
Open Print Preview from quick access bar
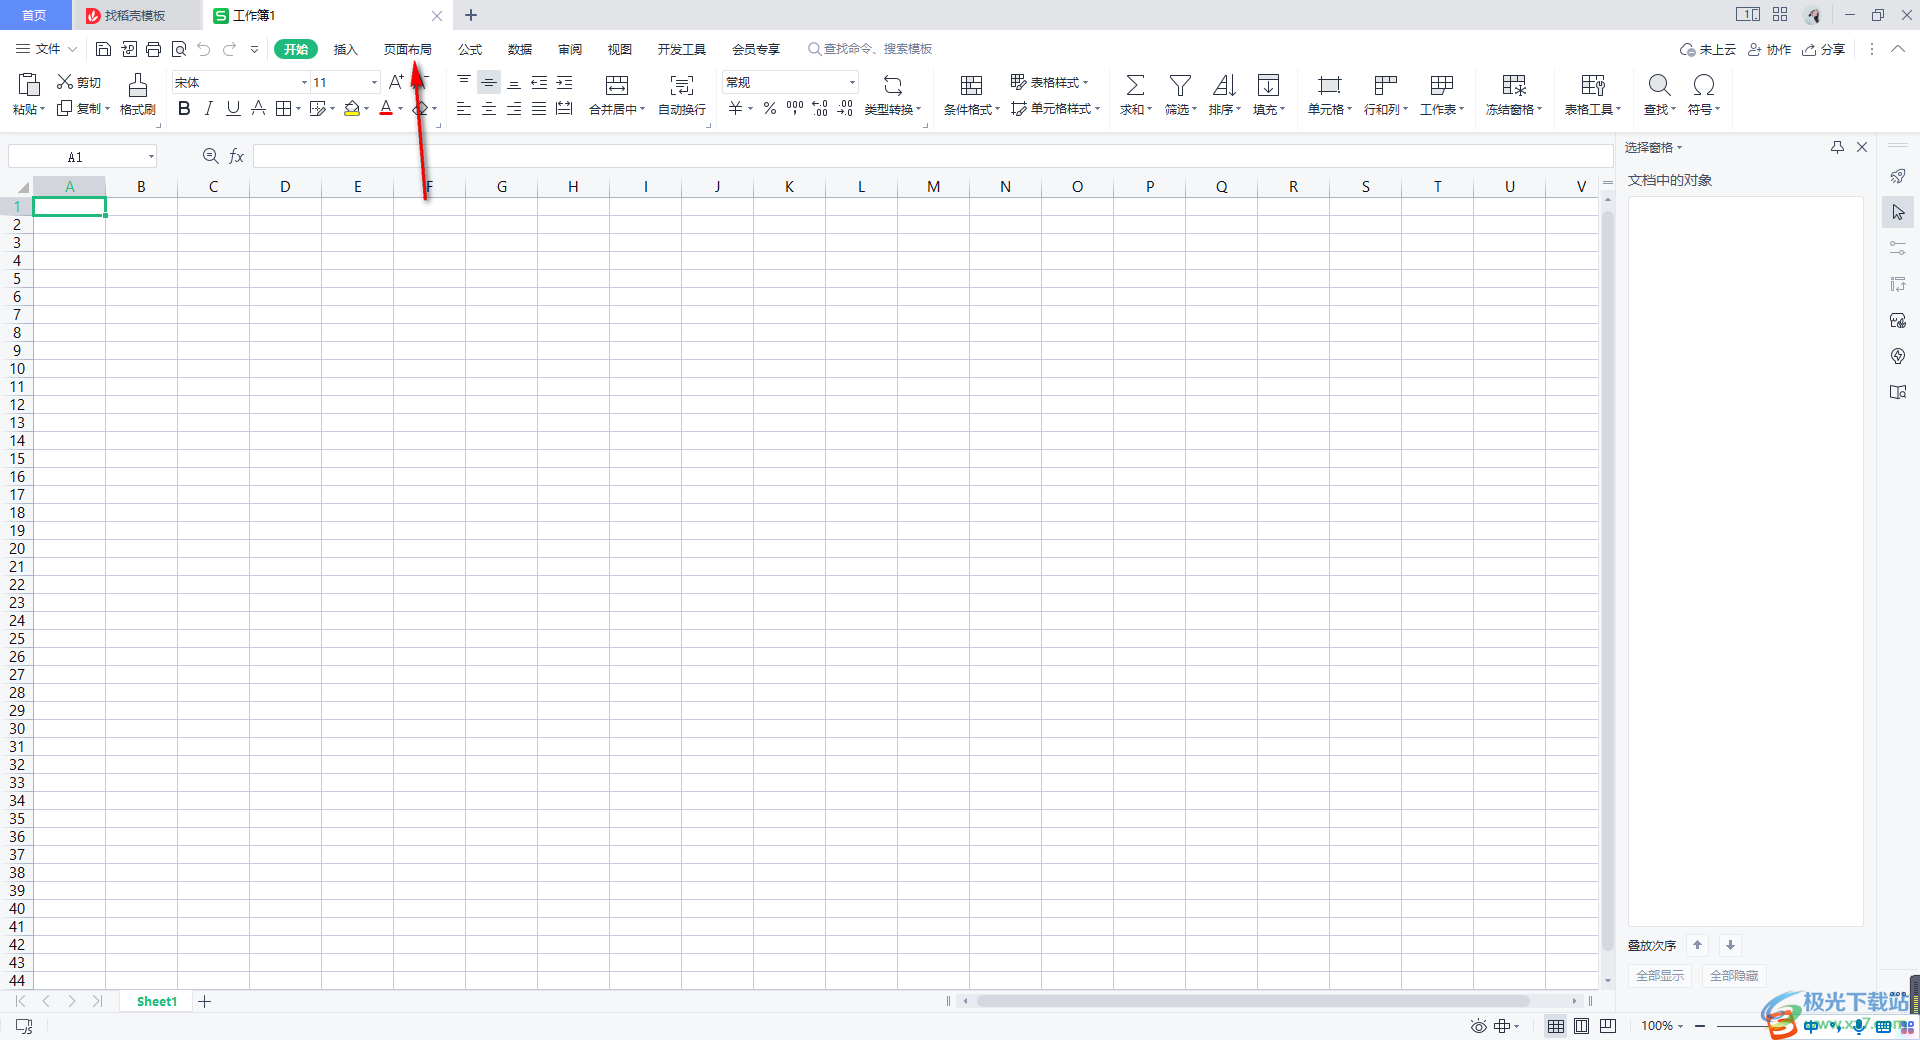[x=179, y=49]
